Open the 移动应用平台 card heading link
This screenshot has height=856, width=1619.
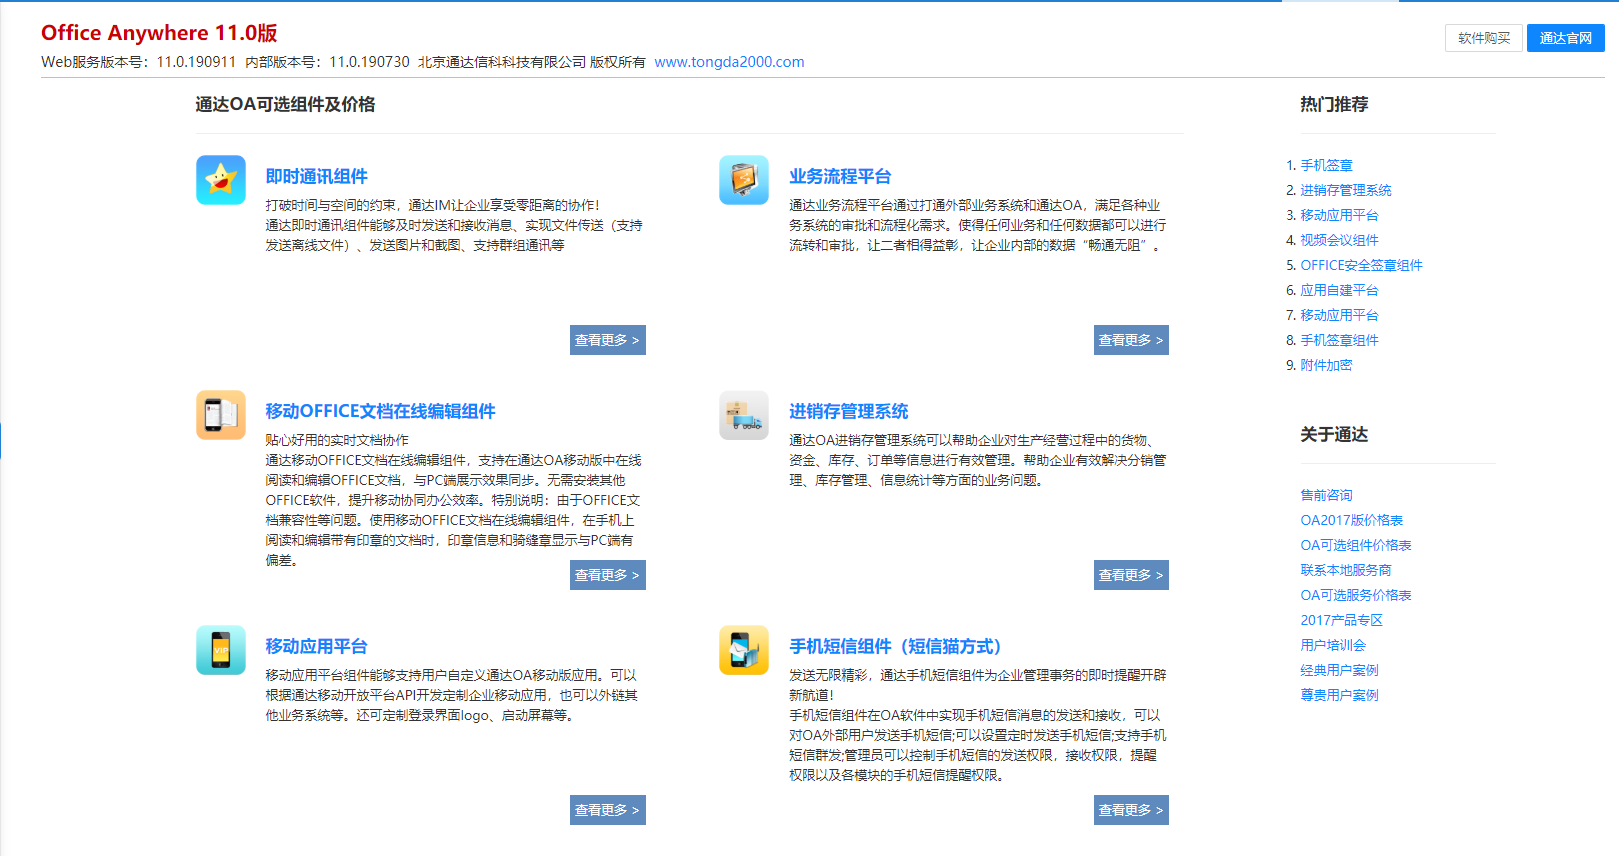[316, 646]
